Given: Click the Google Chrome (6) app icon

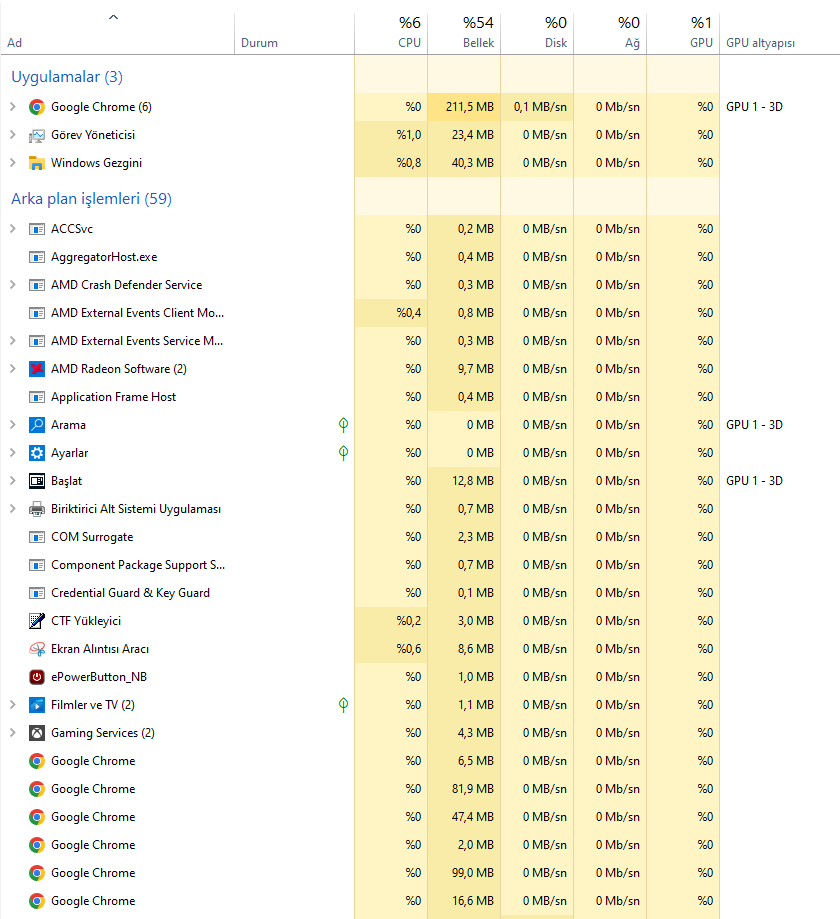Looking at the screenshot, I should point(37,107).
